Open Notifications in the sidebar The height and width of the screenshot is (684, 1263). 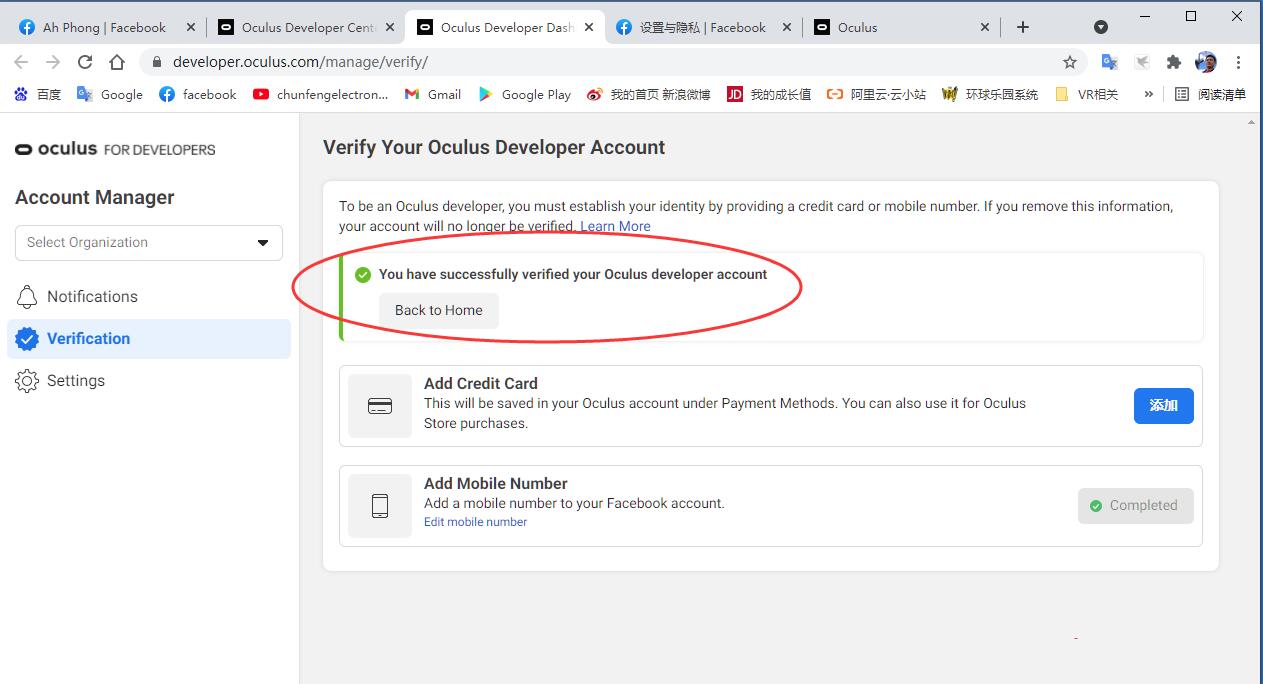click(149, 297)
